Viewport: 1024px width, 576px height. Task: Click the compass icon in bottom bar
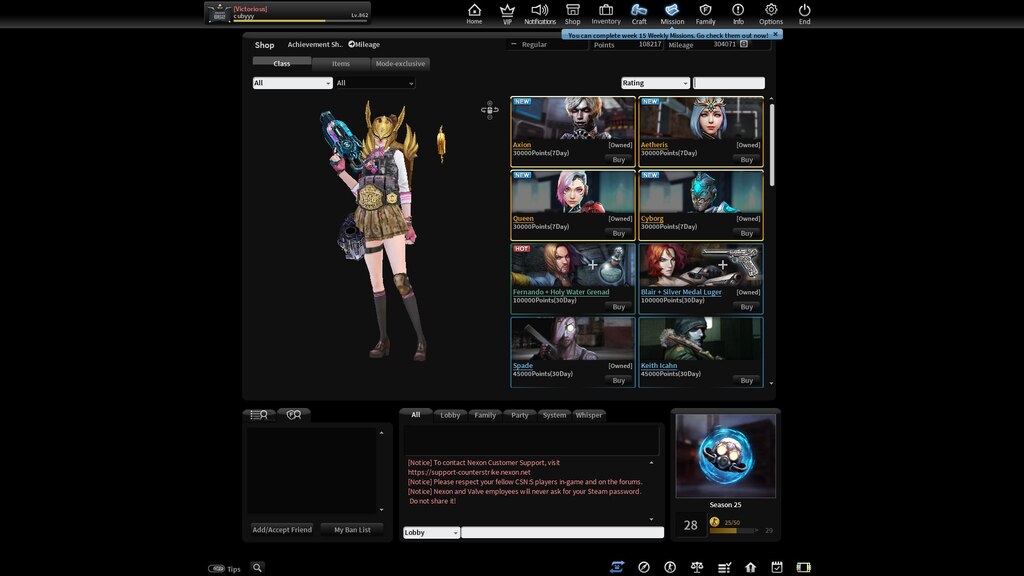point(644,567)
